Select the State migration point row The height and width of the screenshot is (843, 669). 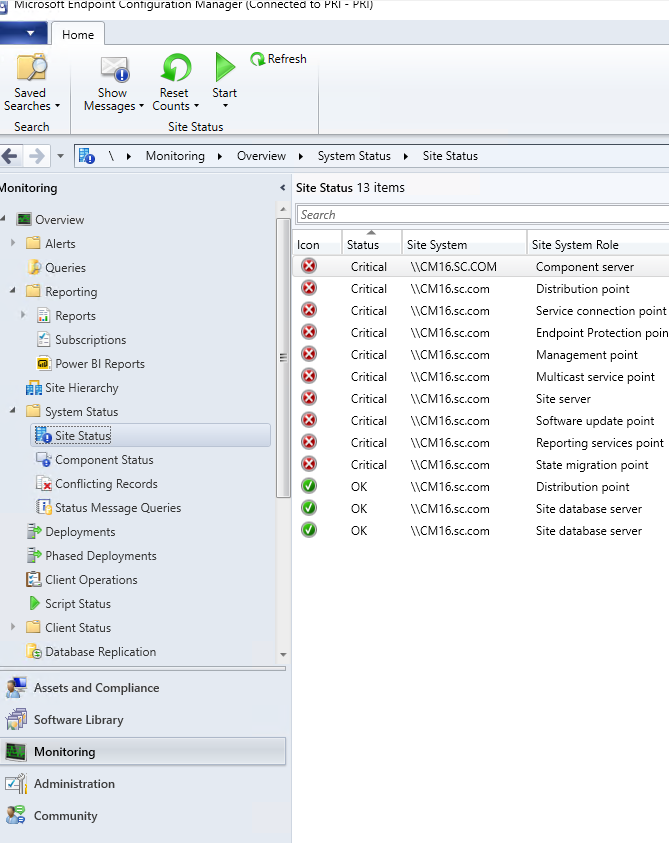coord(481,465)
